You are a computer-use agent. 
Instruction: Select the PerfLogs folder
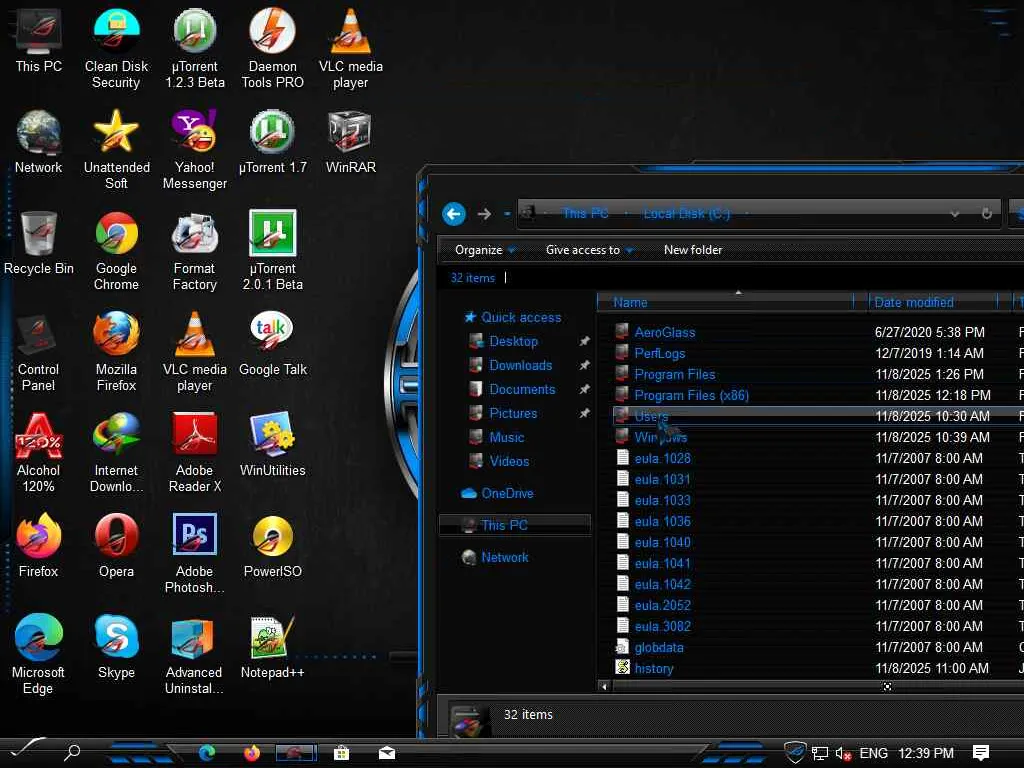[650, 353]
